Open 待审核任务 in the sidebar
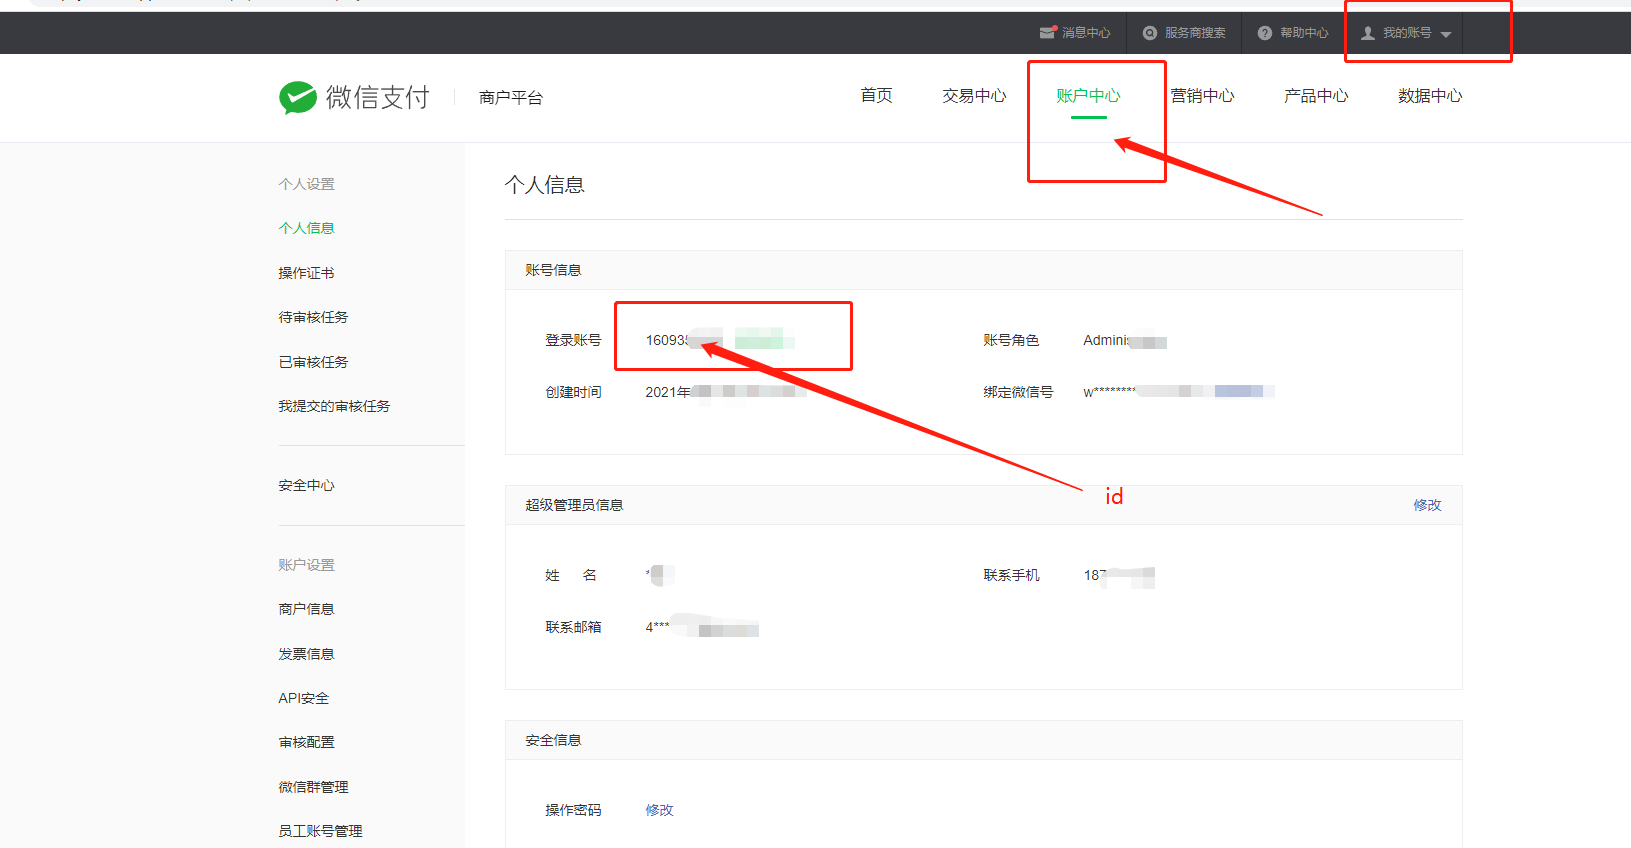This screenshot has height=848, width=1631. click(x=313, y=317)
